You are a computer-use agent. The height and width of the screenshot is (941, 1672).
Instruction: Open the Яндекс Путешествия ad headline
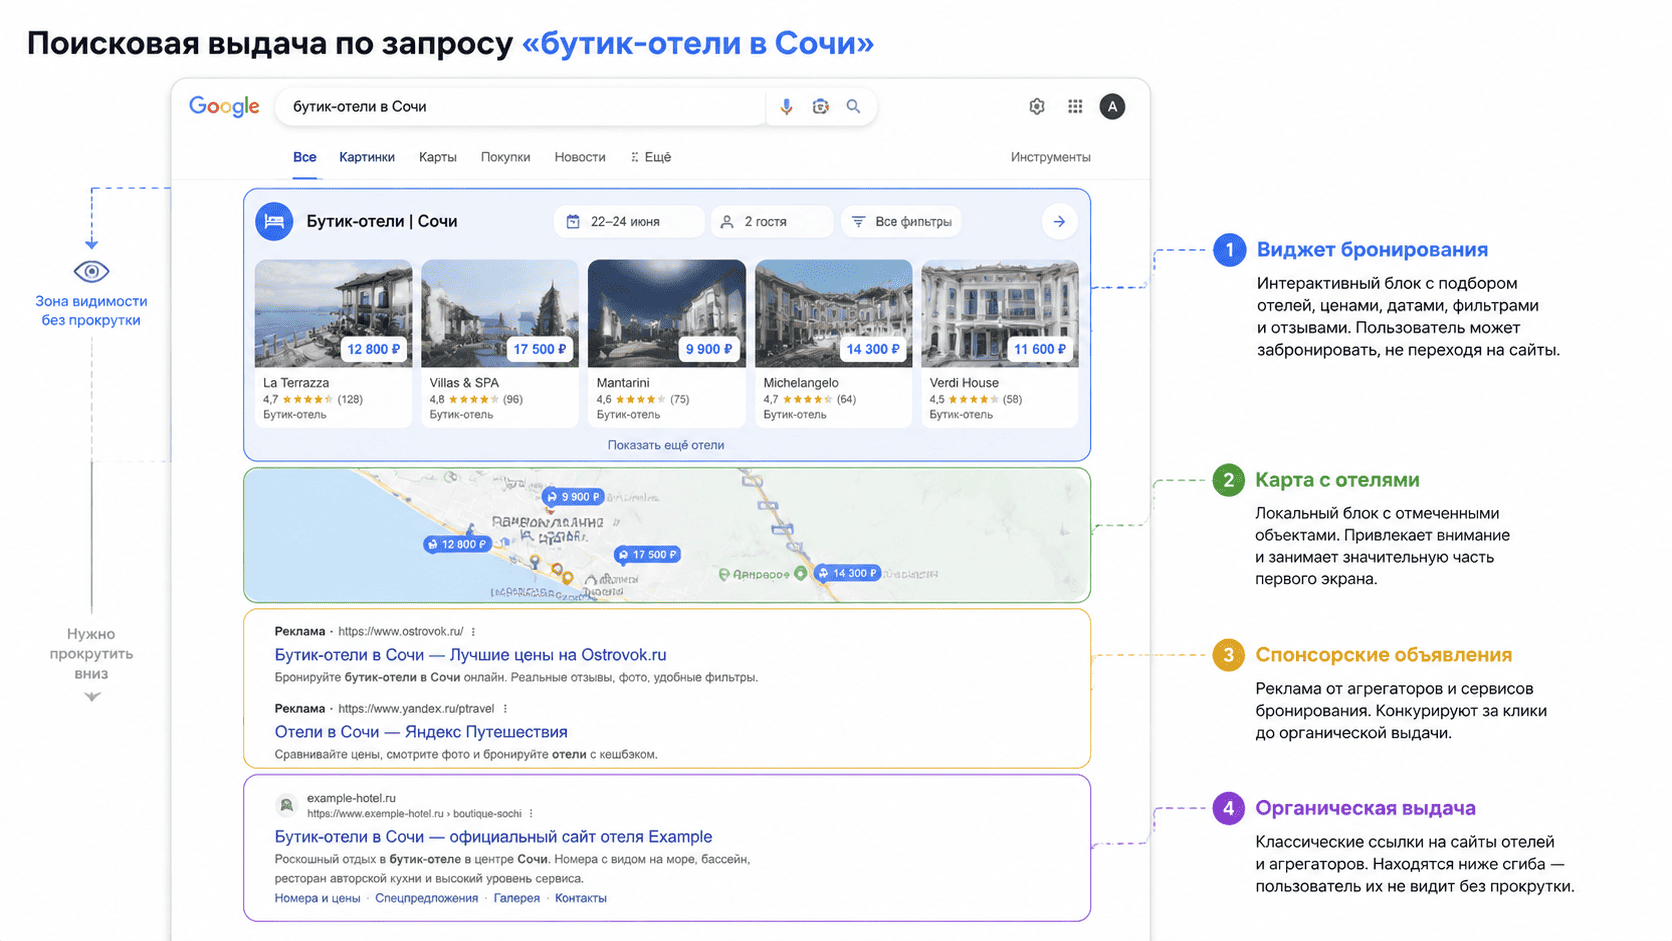click(421, 732)
